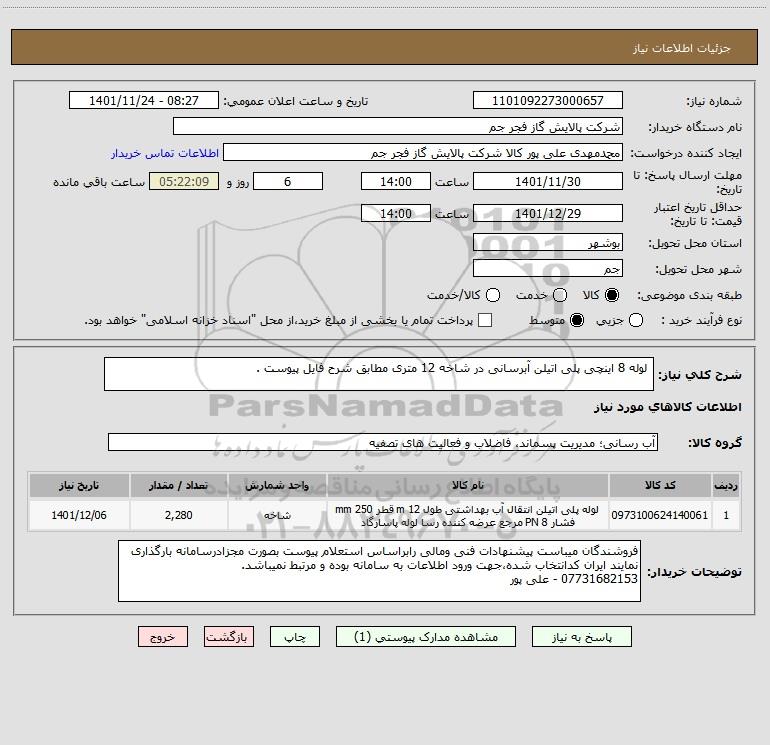
Task: Click the price validity time field 14:00
Action: (x=396, y=213)
